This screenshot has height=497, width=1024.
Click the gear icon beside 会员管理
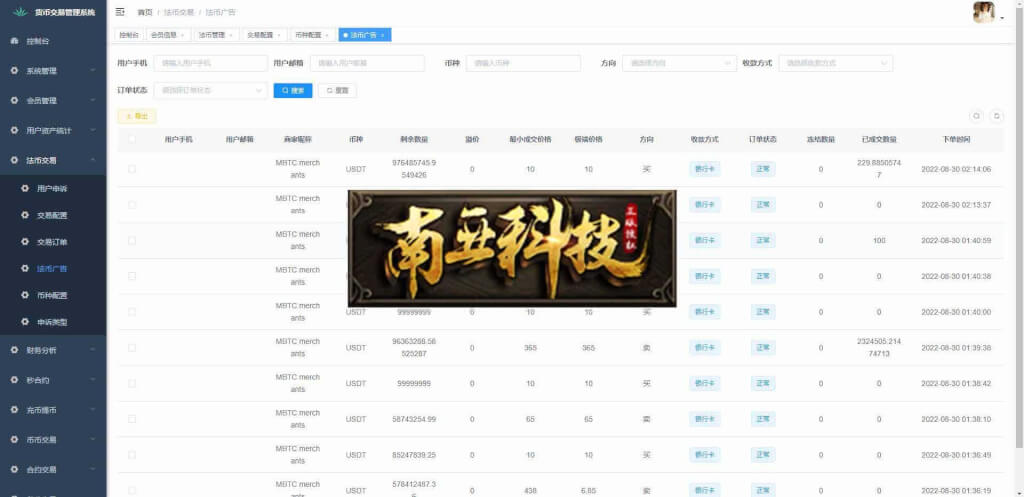pyautogui.click(x=14, y=101)
